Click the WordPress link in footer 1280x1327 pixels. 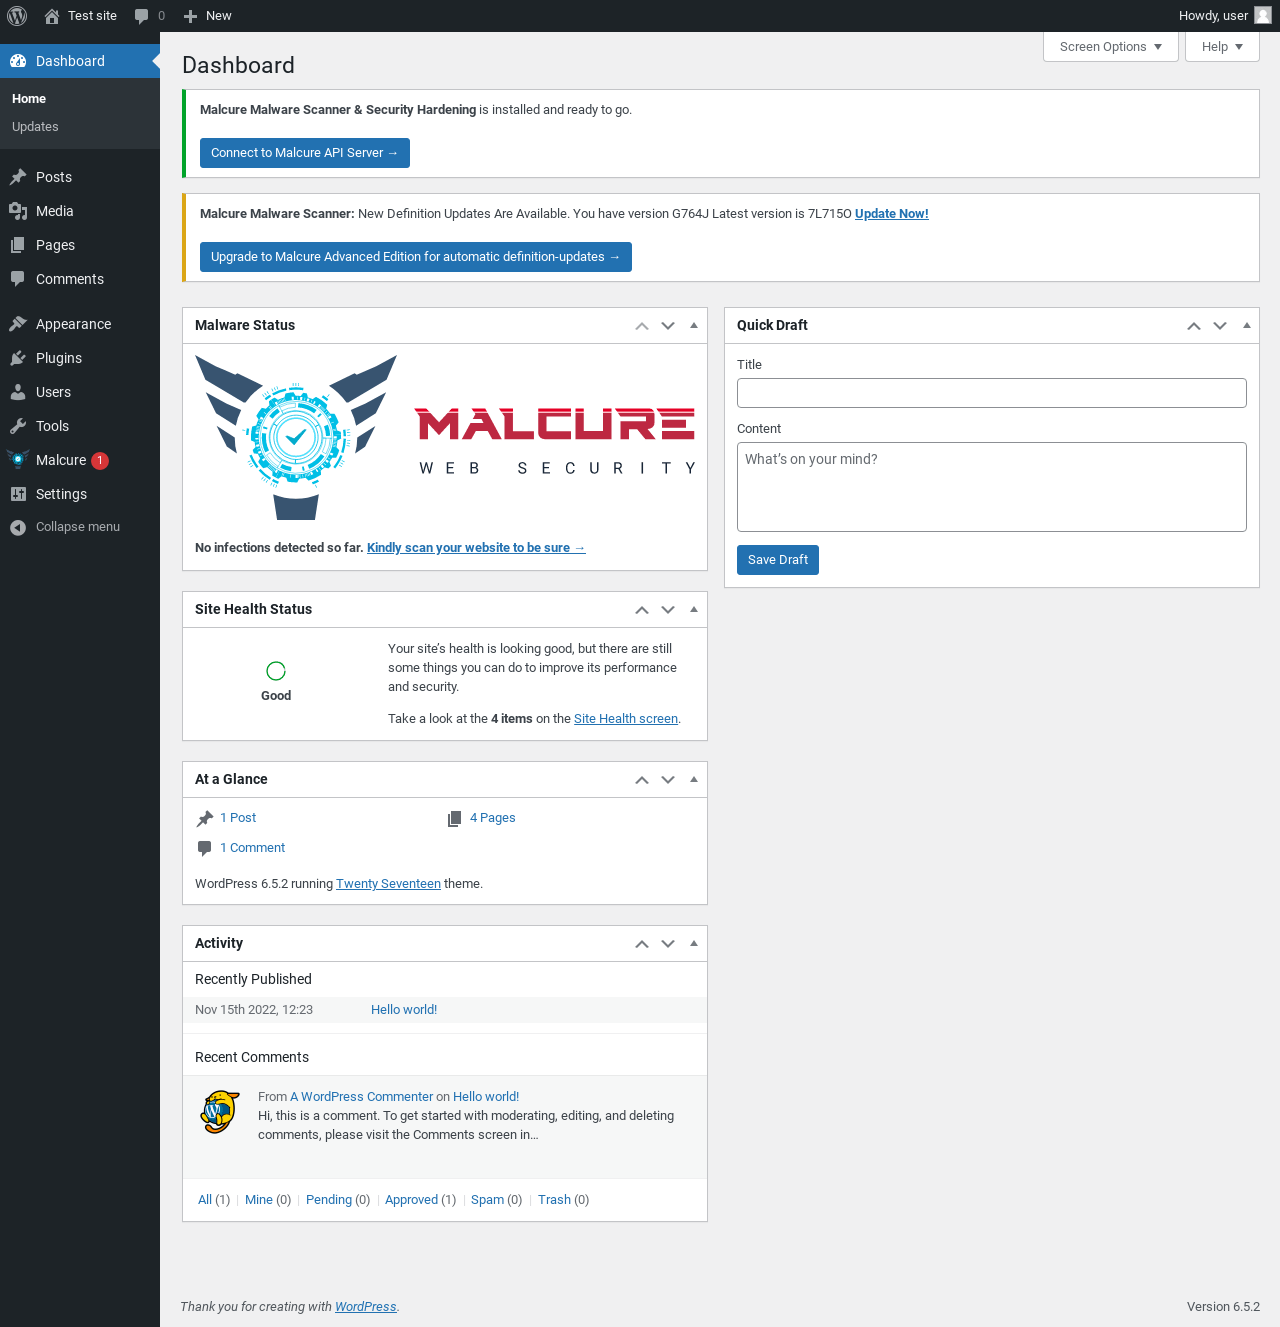(x=366, y=1307)
